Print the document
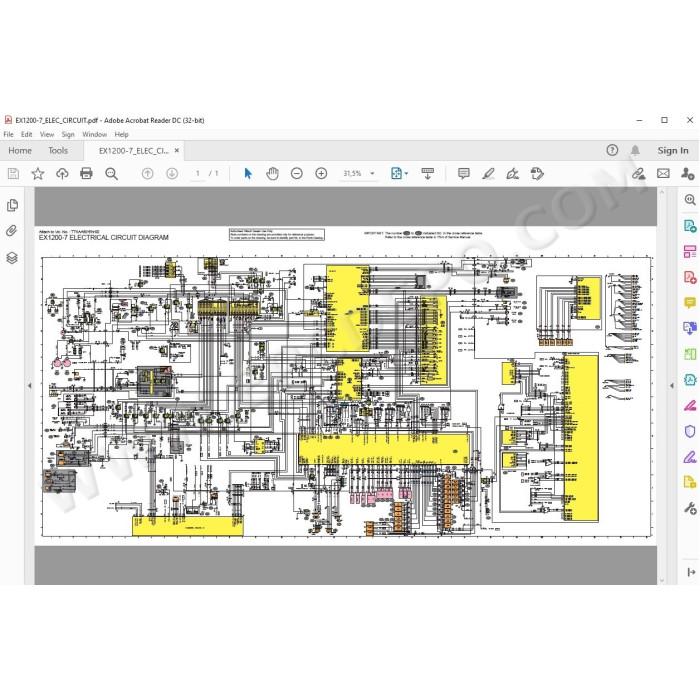 86,174
